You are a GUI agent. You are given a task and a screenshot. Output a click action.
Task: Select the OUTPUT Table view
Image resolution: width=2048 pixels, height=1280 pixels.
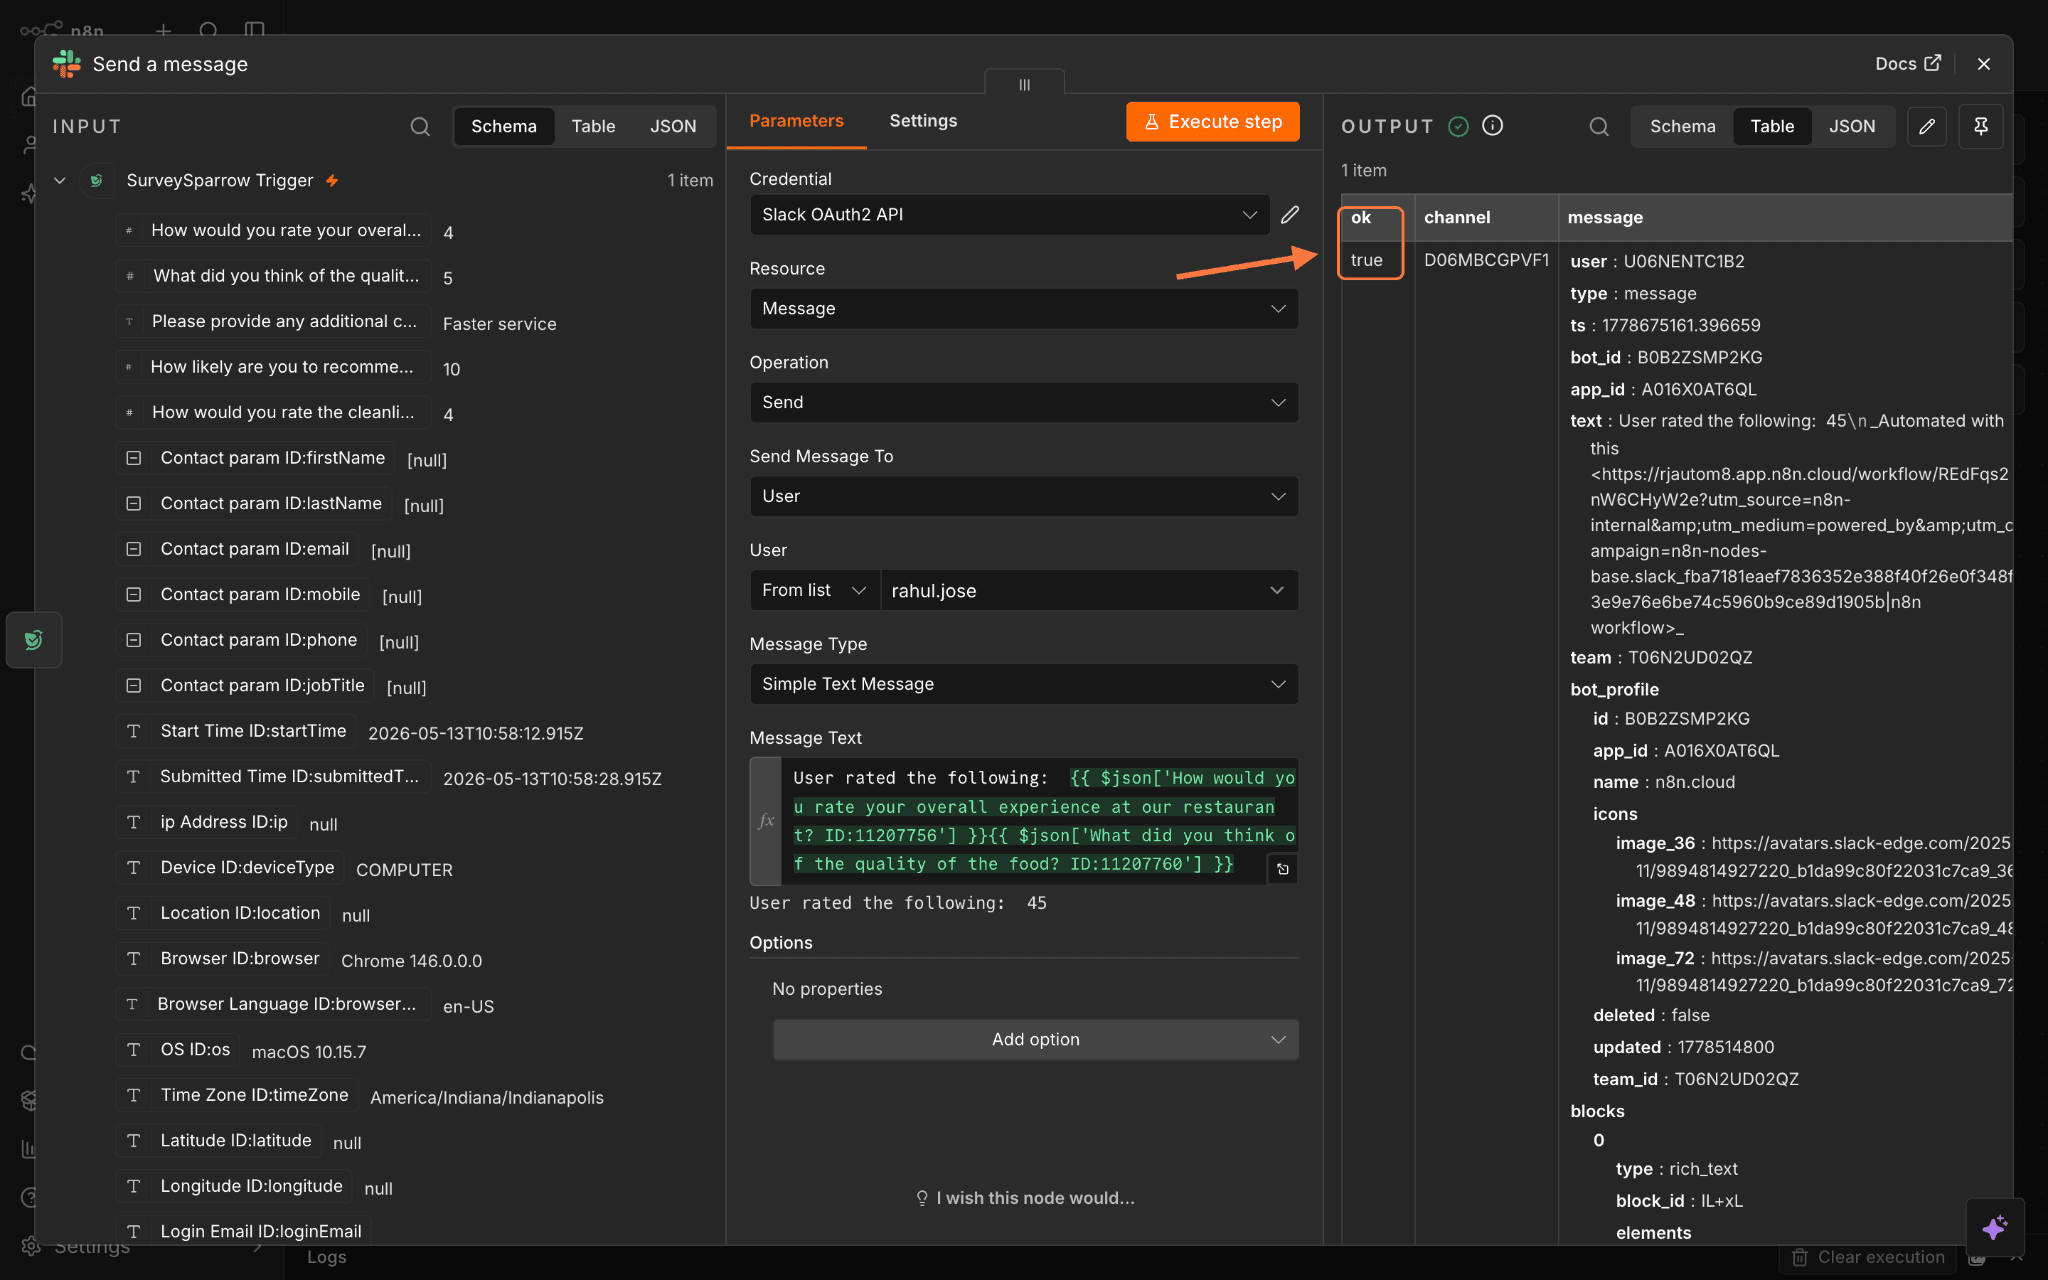pyautogui.click(x=1772, y=126)
